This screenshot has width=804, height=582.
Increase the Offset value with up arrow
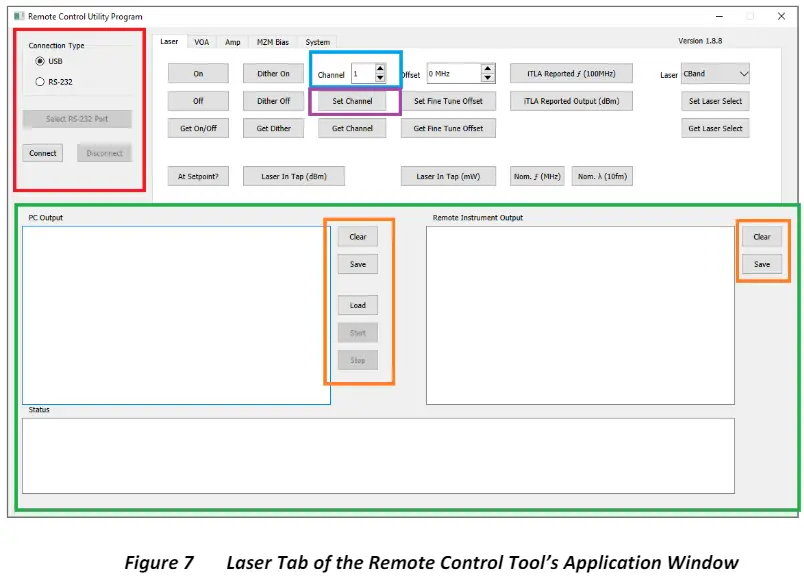tap(488, 69)
